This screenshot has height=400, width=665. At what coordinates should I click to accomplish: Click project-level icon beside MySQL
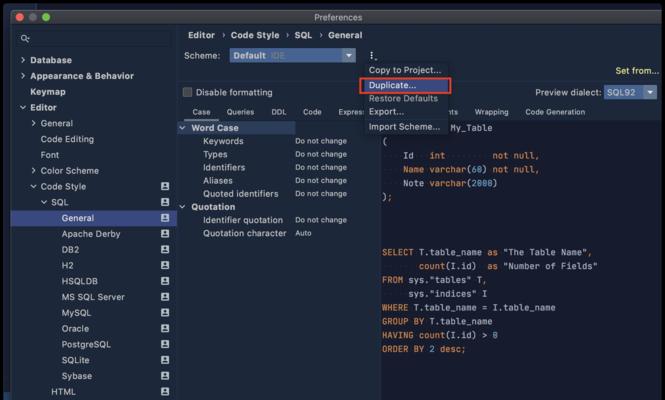[165, 313]
